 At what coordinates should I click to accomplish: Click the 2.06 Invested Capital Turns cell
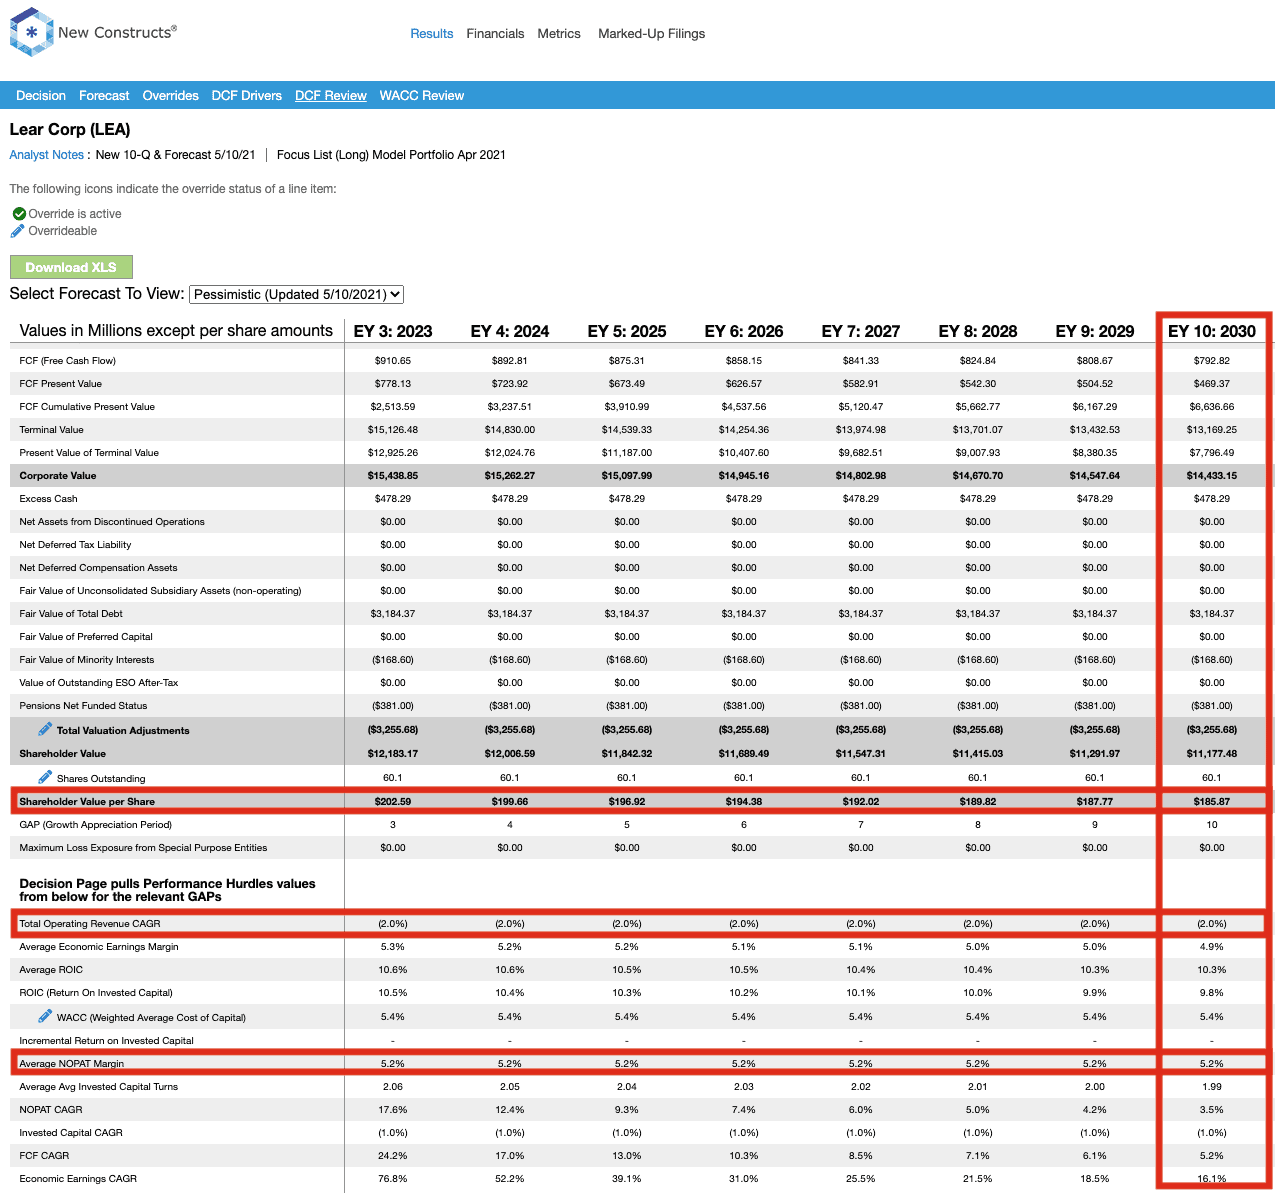pyautogui.click(x=393, y=1087)
